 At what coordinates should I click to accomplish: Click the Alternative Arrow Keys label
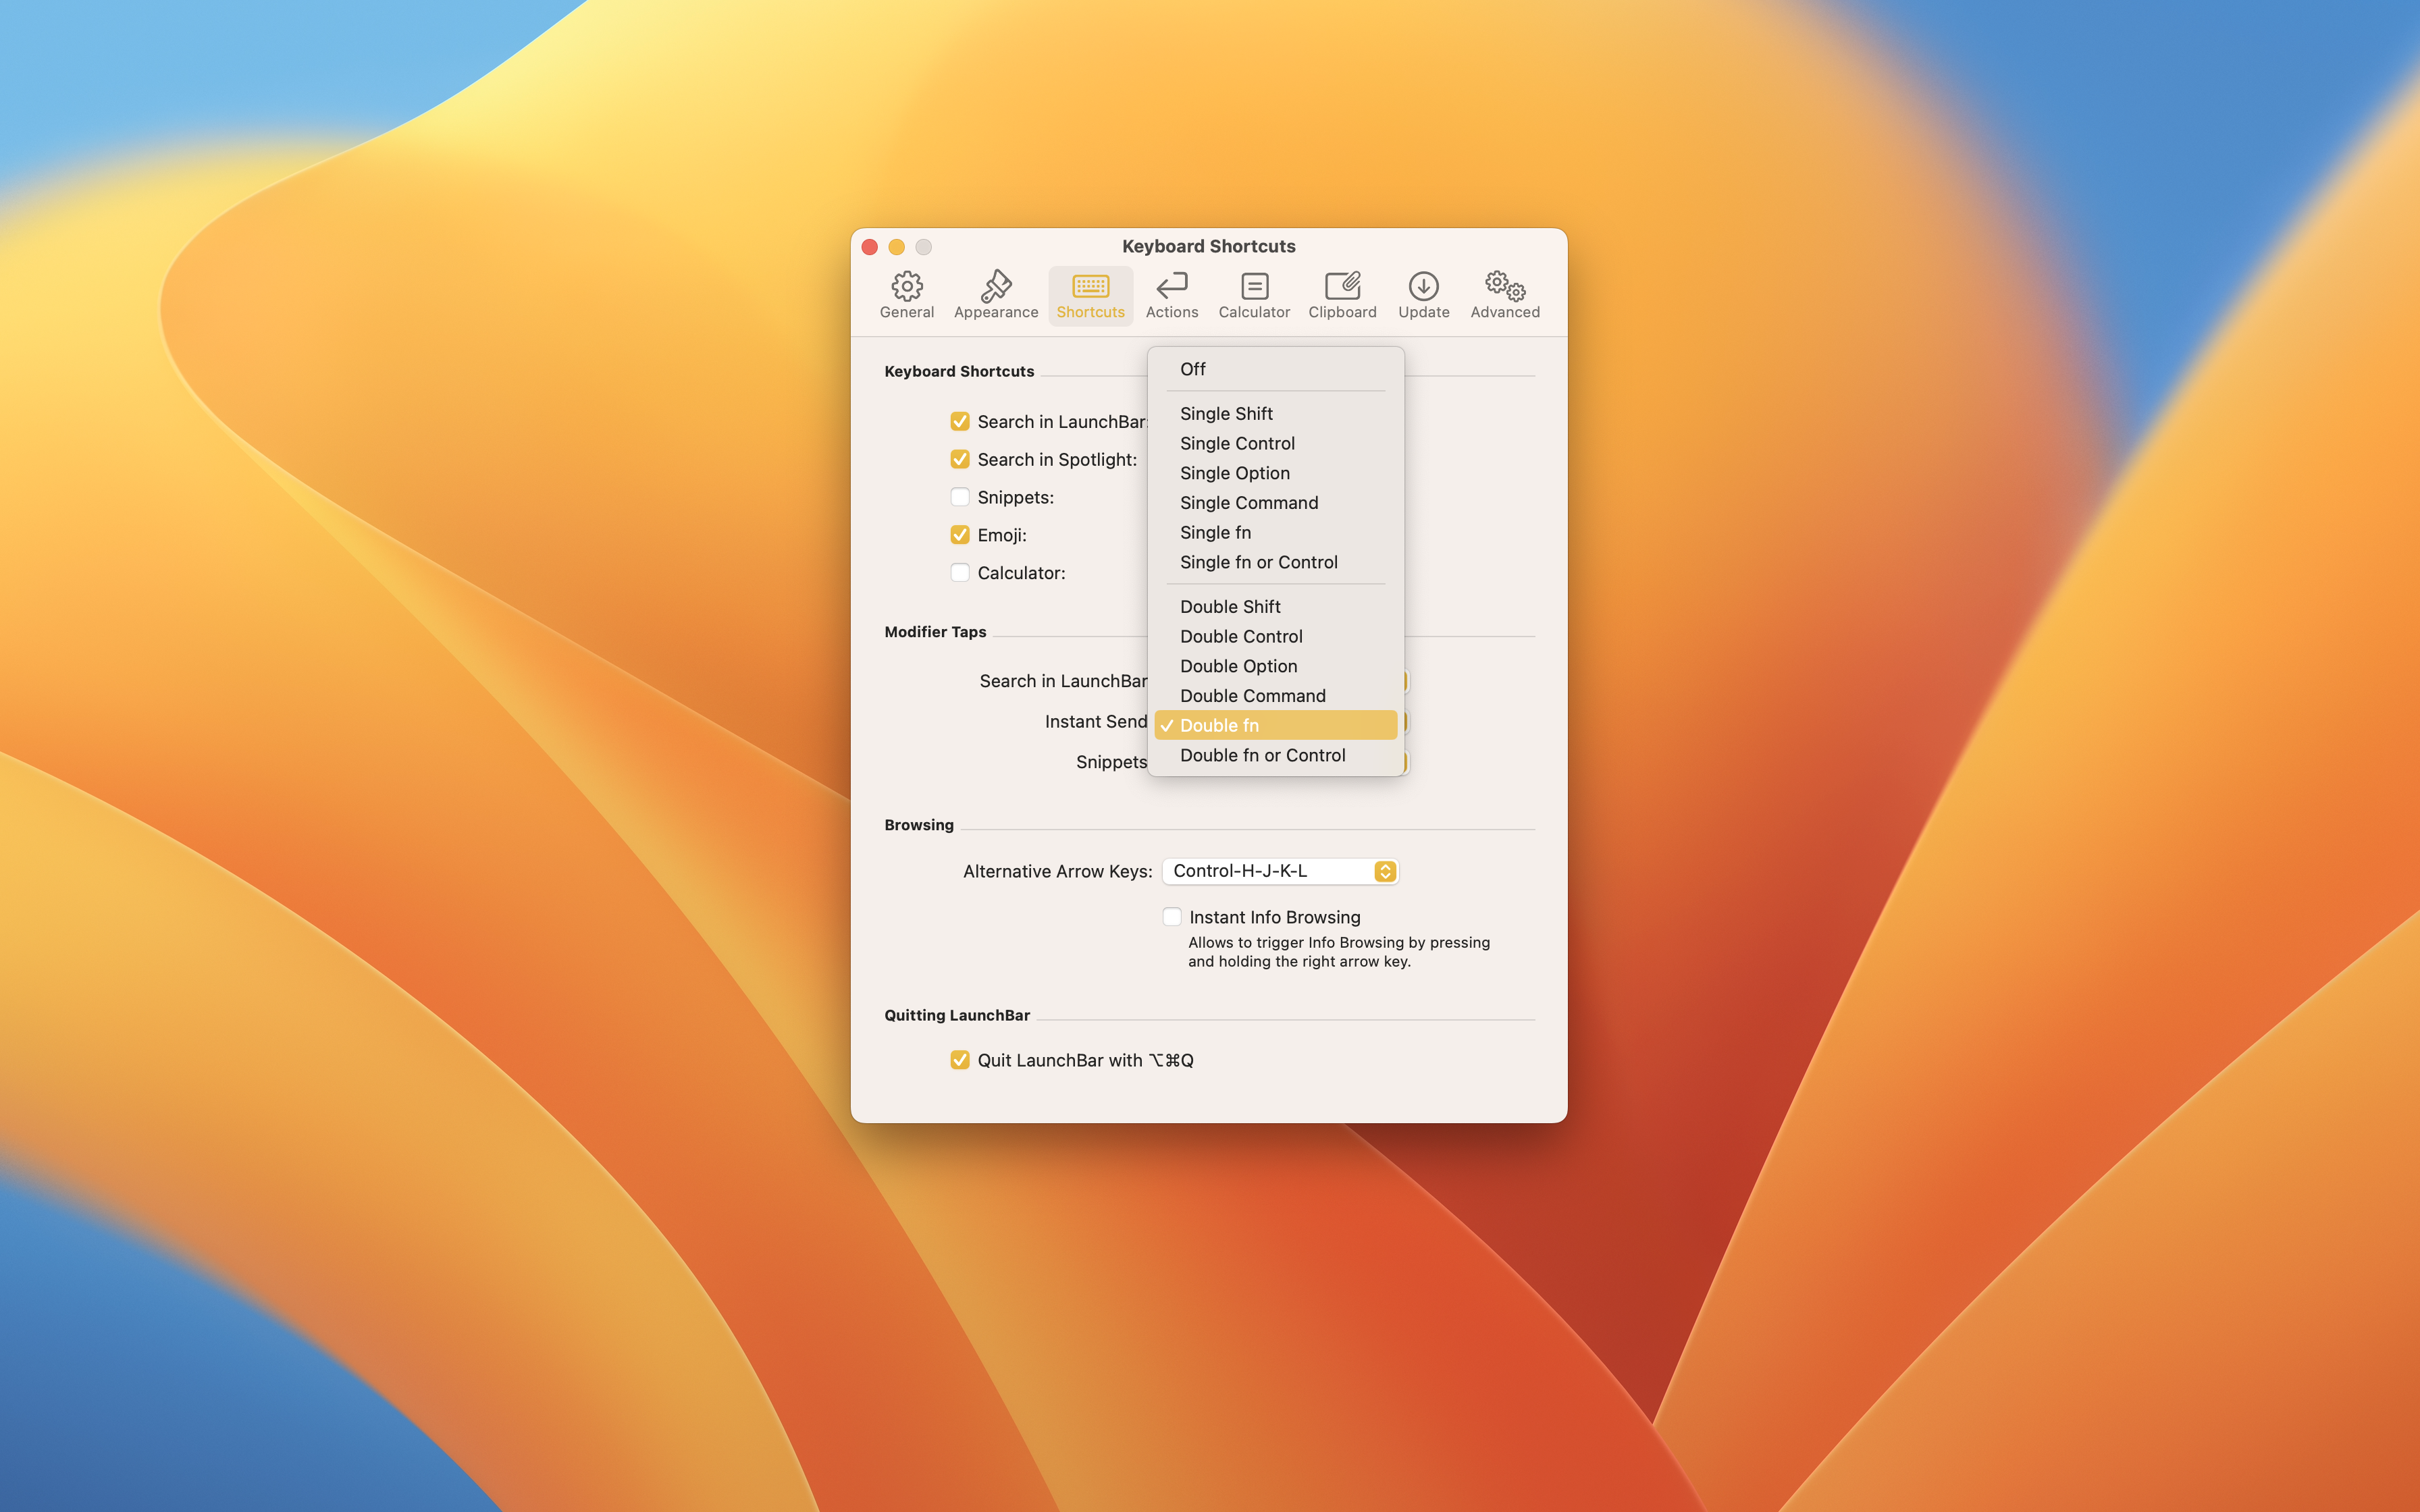click(x=1057, y=871)
